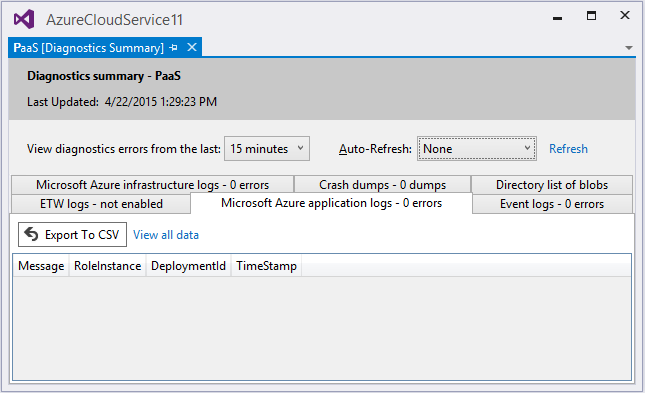Sort by Message column header
645x393 pixels.
(41, 266)
